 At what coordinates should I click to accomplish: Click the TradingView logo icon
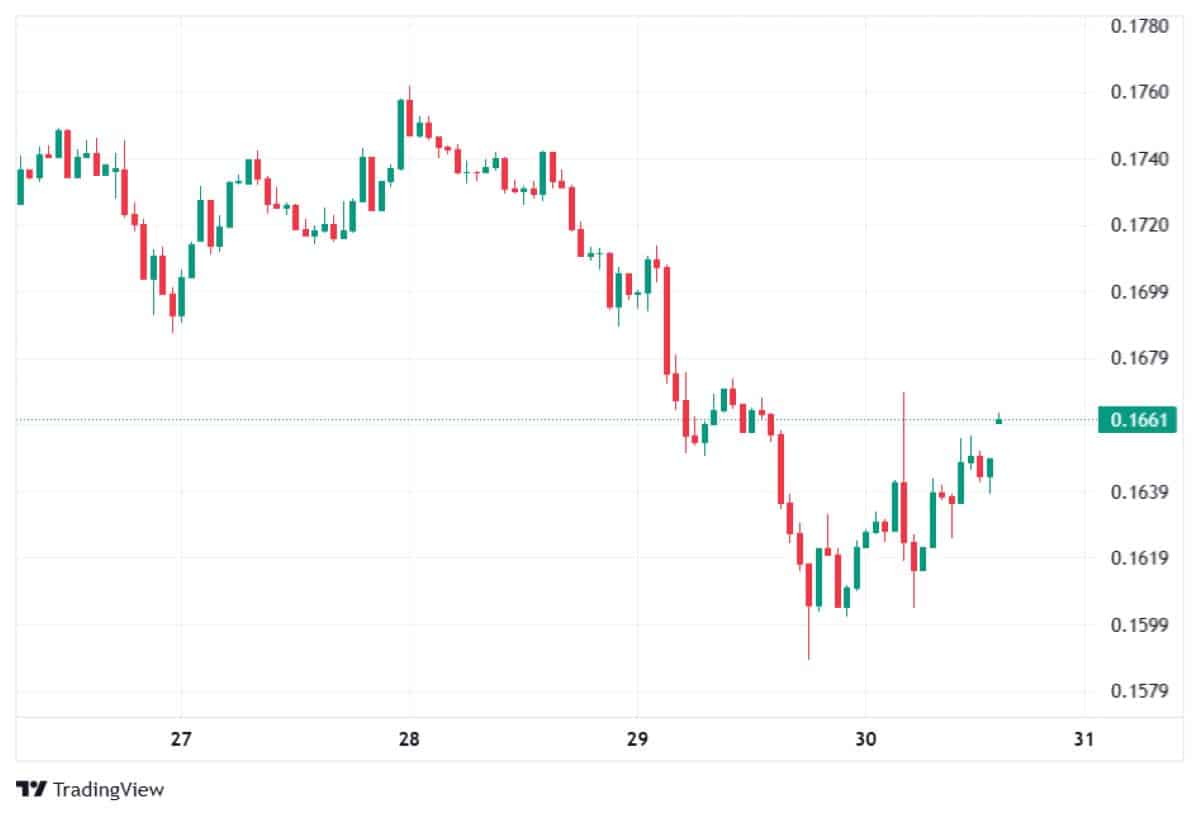click(32, 789)
